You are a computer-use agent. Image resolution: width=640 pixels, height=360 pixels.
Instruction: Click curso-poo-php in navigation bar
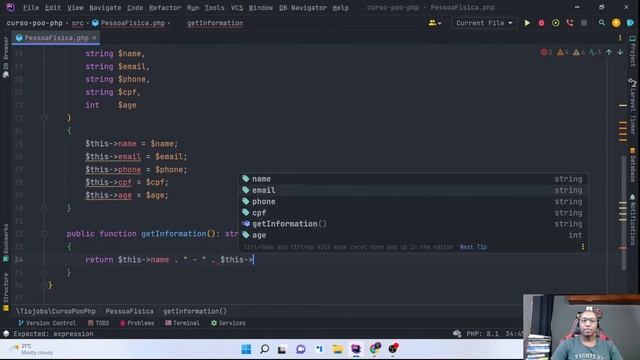click(x=35, y=23)
